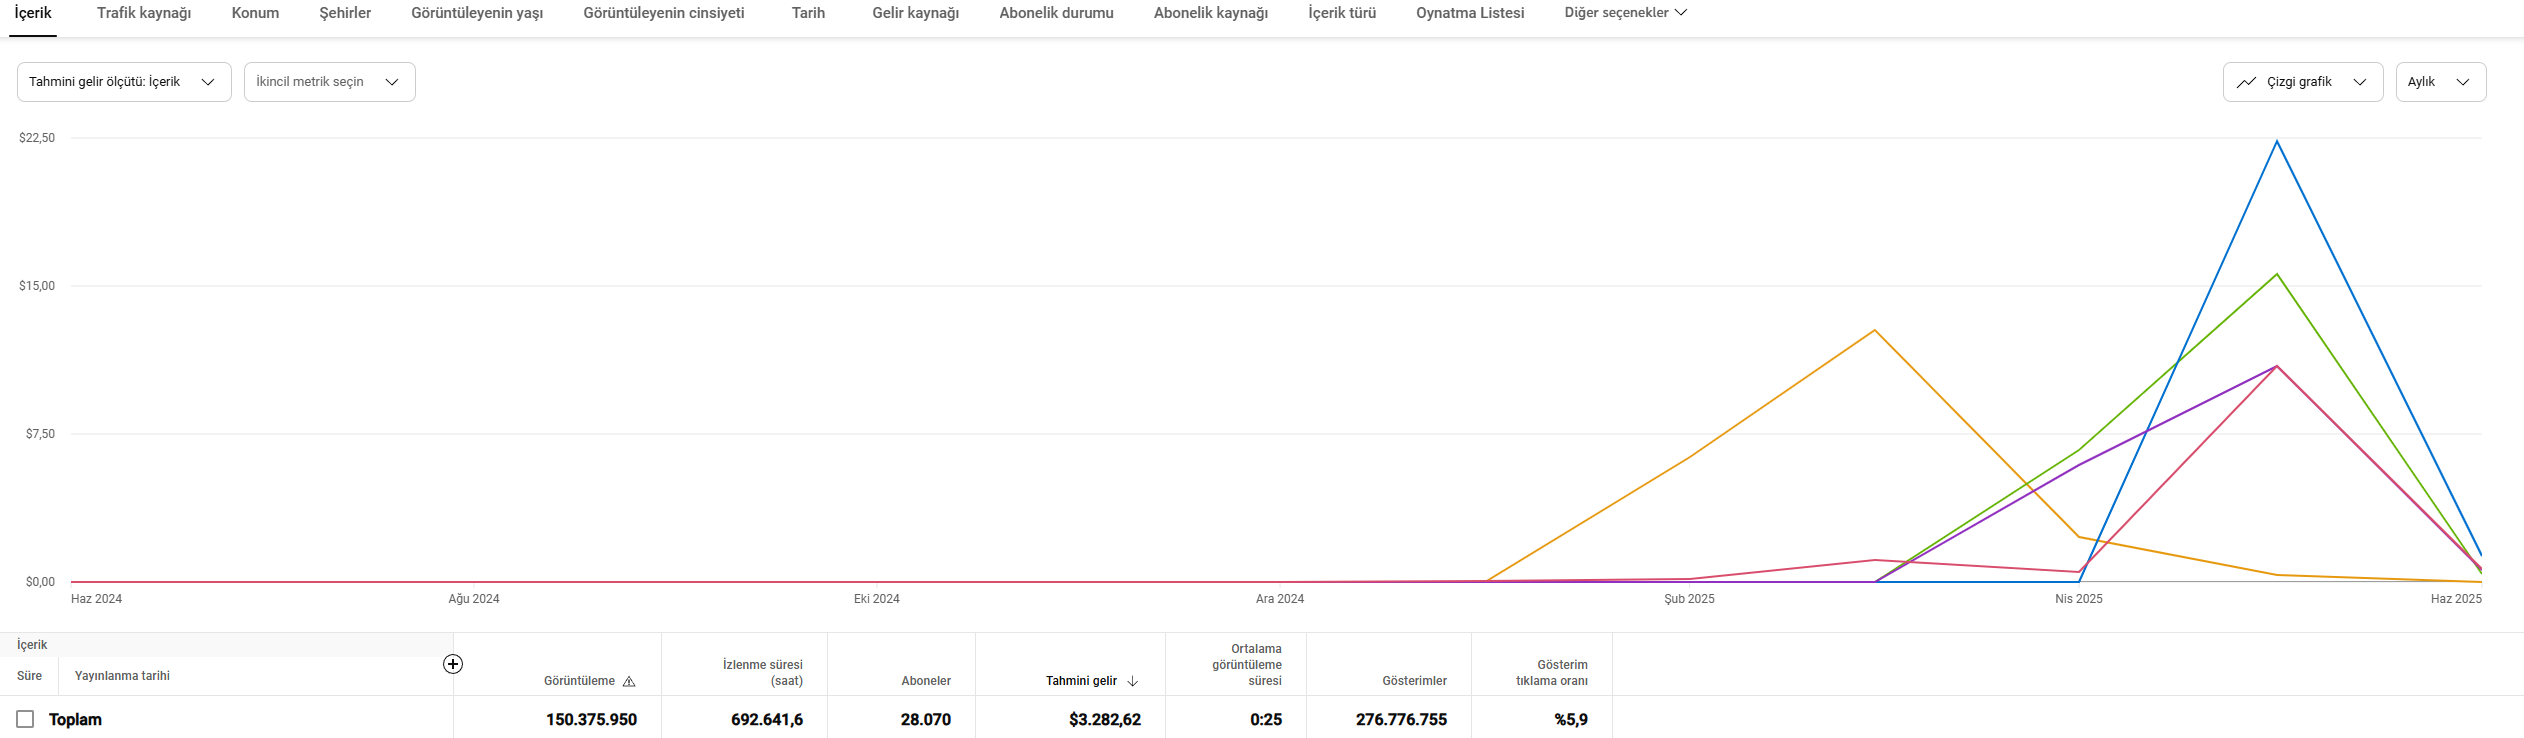Viewport: 2524px width, 738px height.
Task: Click the plus icon to add a metric column
Action: (453, 664)
